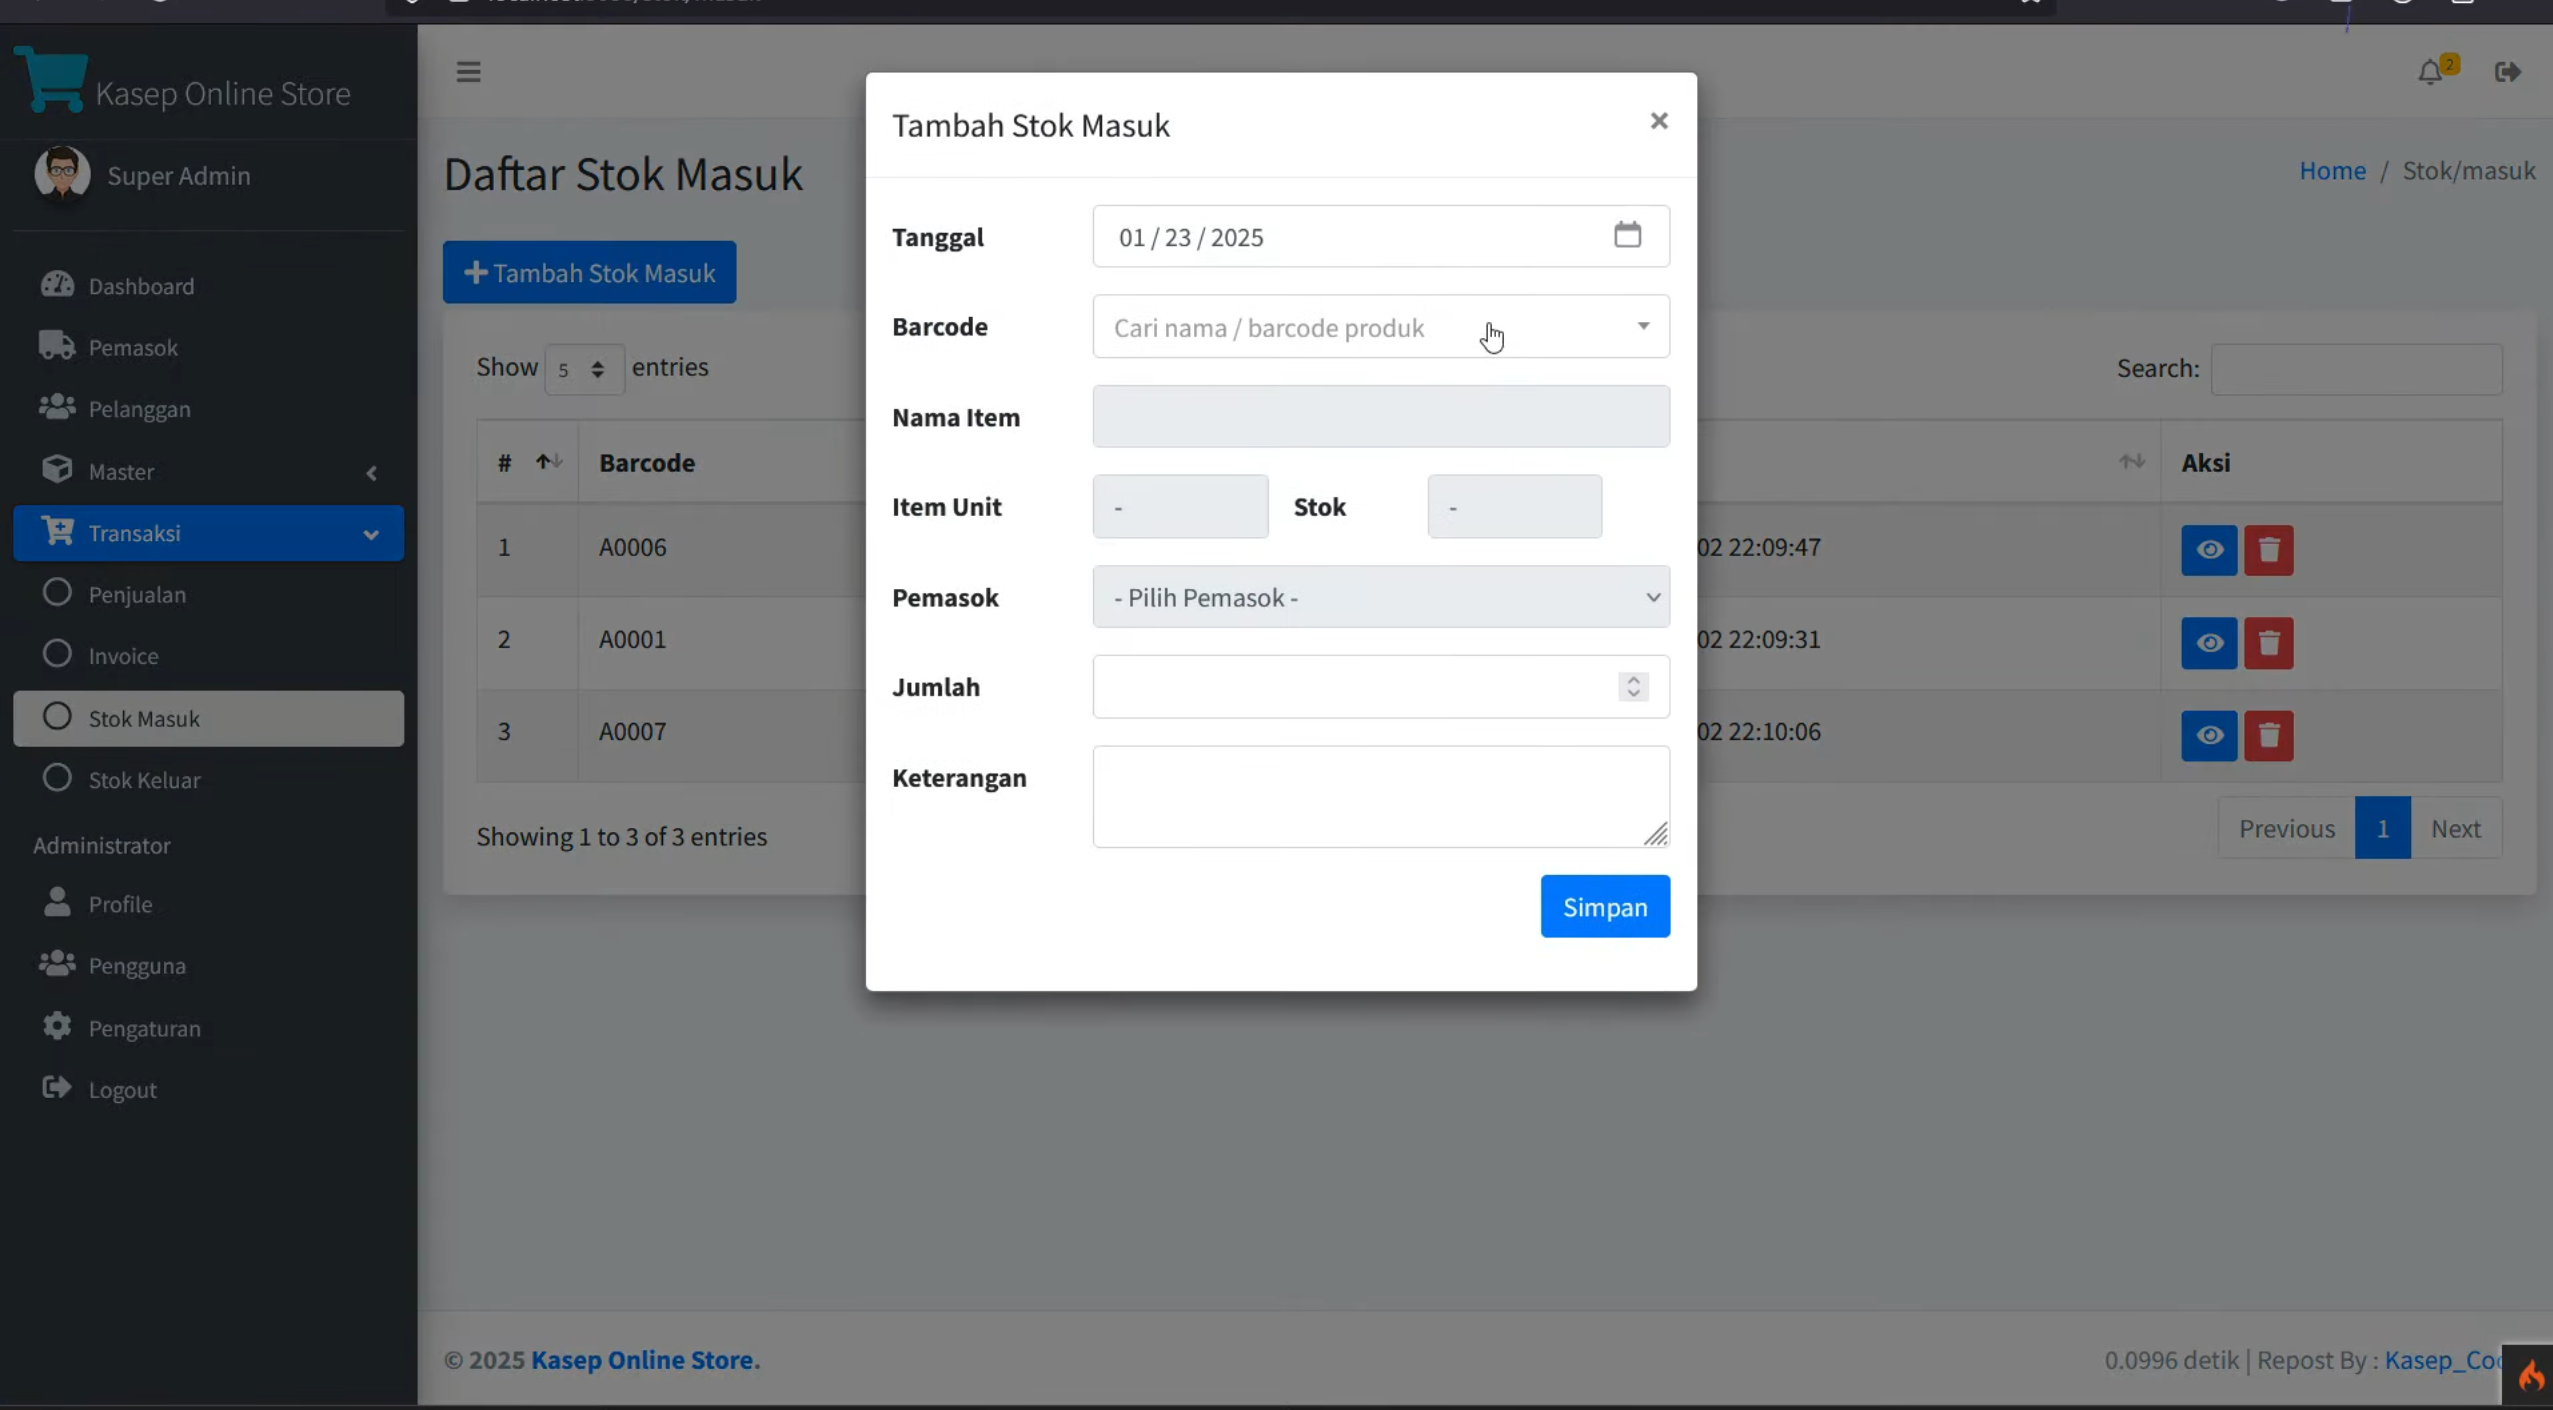Change the Show entries count dropdown
This screenshot has height=1410, width=2553.
coord(584,369)
